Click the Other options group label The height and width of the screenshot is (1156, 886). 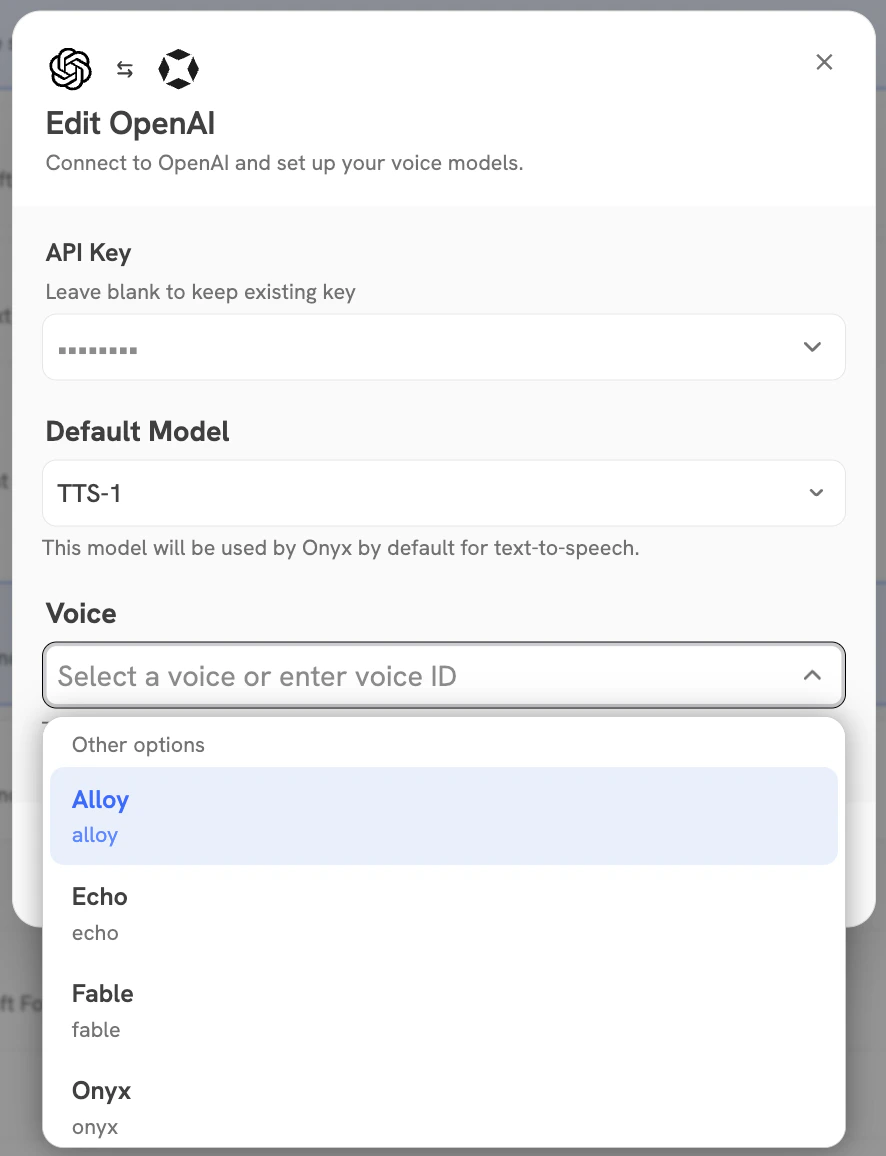pos(138,744)
